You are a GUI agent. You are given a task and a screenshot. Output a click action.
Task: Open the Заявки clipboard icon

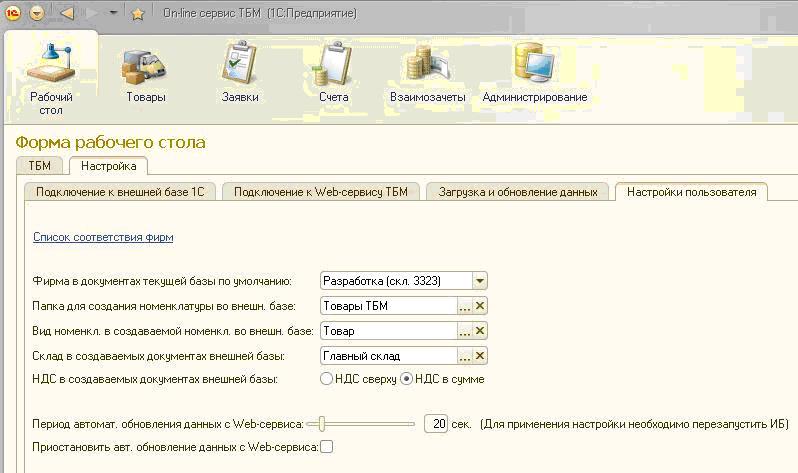[x=239, y=63]
